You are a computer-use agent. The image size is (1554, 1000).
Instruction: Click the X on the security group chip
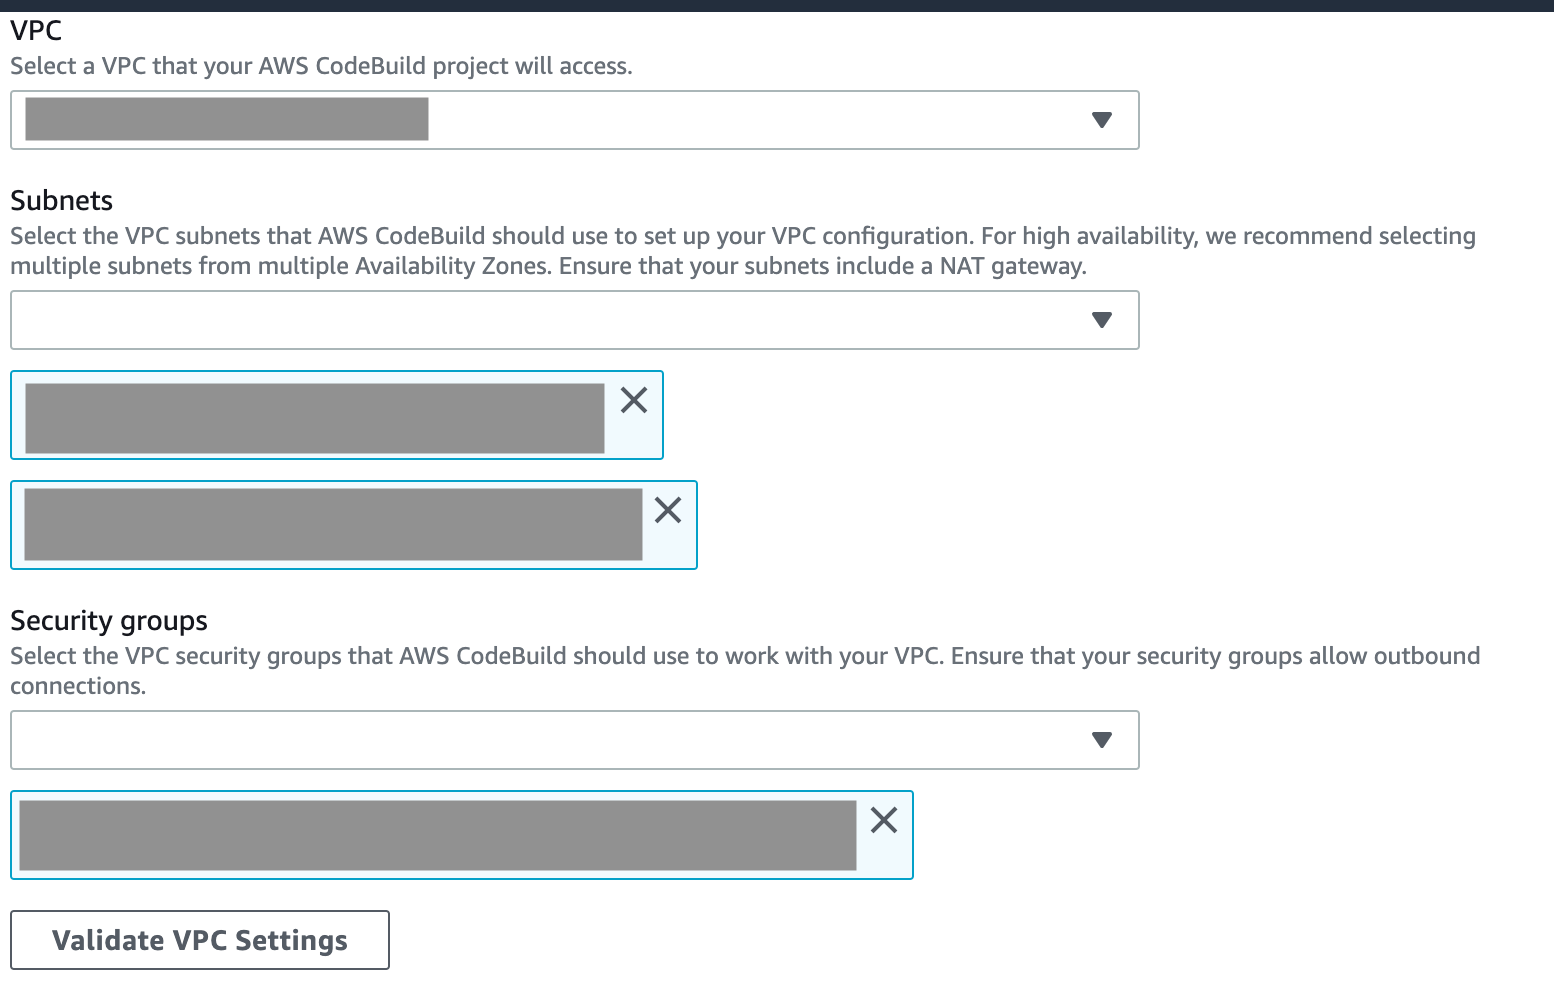point(883,820)
